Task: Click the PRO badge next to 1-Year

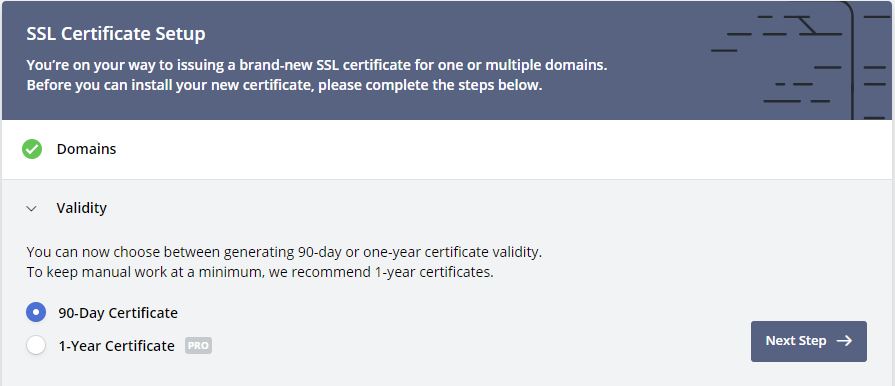Action: pyautogui.click(x=198, y=345)
